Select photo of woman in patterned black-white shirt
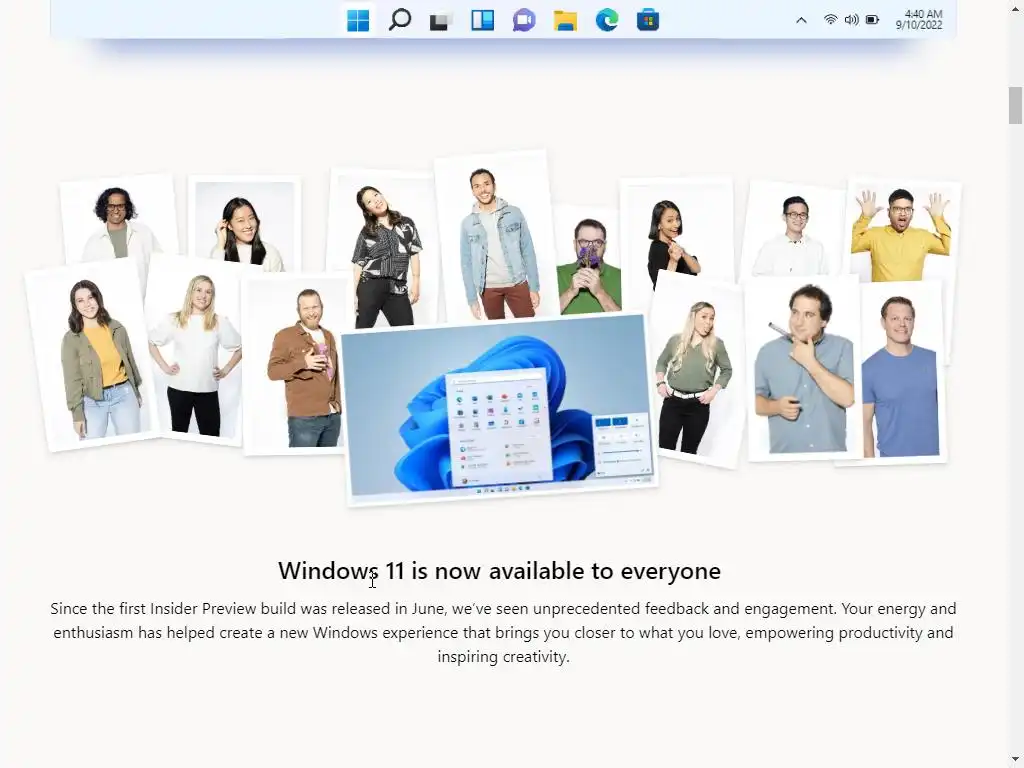The image size is (1024, 768). (x=385, y=248)
